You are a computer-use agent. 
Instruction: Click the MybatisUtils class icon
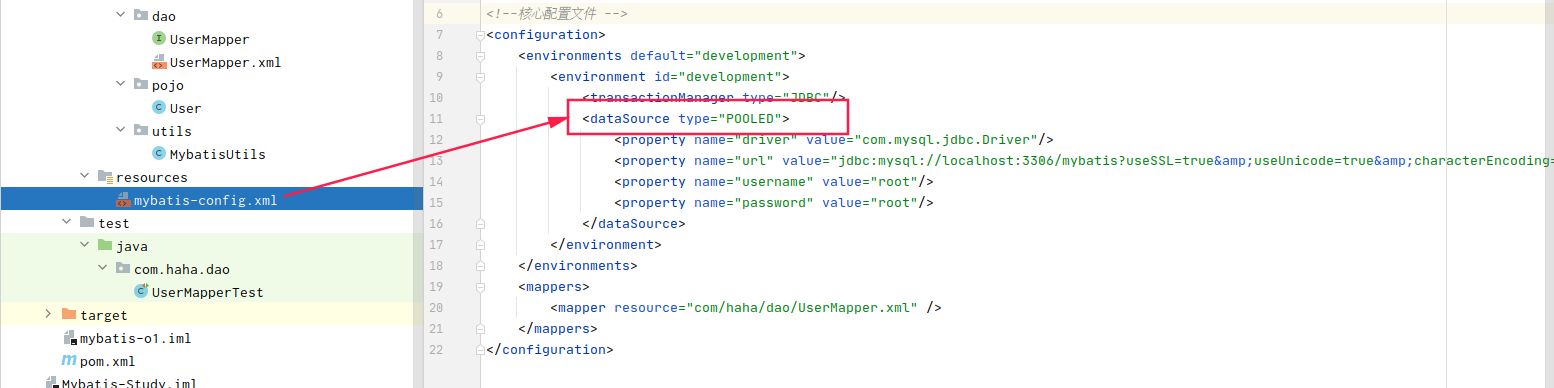[x=158, y=154]
